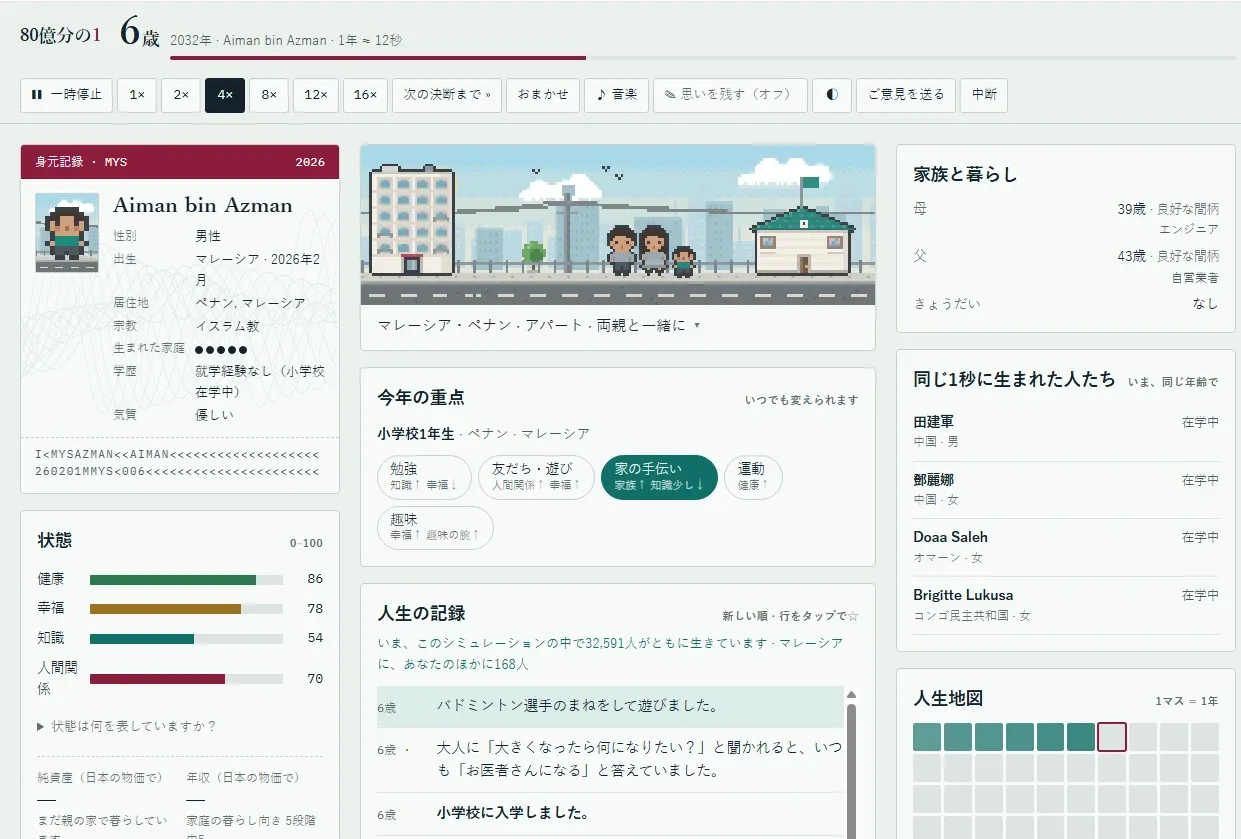
Task: Set speed to 2×
Action: 181,95
